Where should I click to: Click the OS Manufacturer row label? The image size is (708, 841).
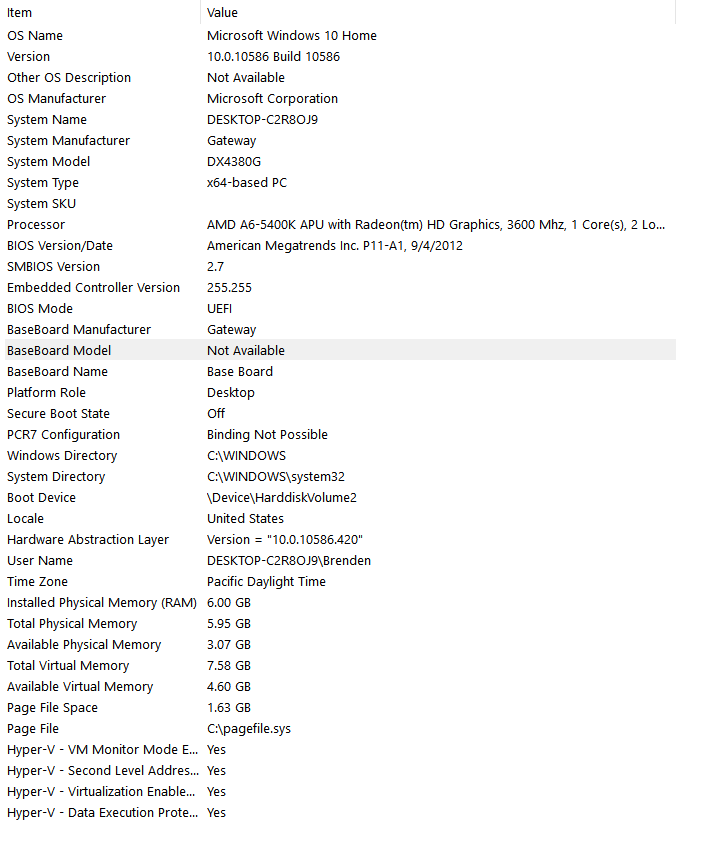[56, 99]
